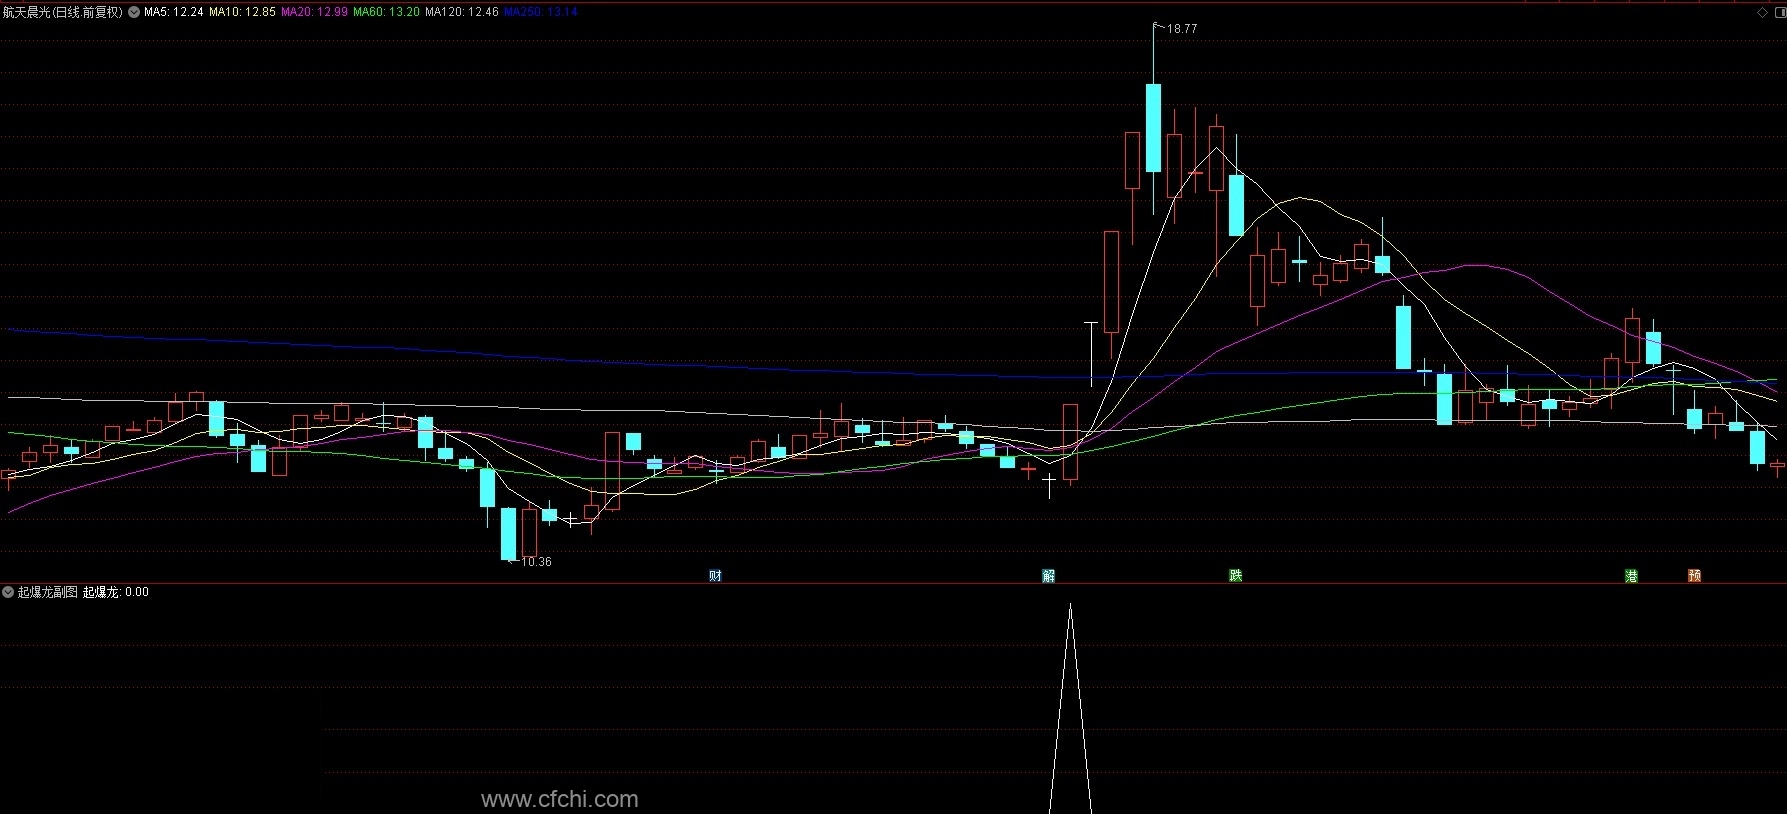
Task: Click the 起爆龙: 0.00 value label
Action: (115, 592)
